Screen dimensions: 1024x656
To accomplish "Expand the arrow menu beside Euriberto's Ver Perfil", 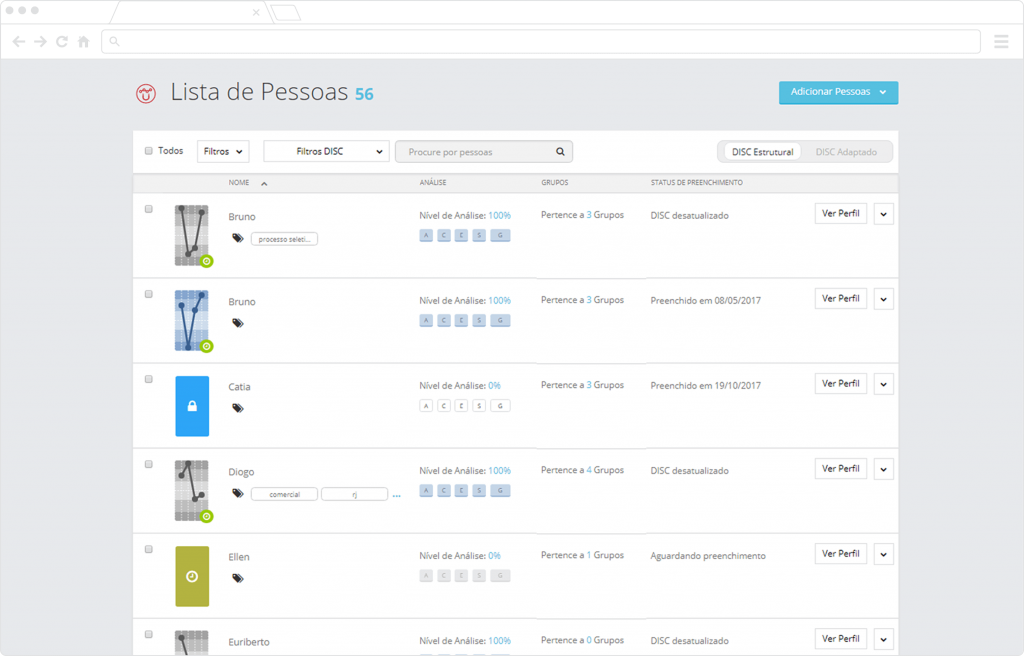I will (884, 639).
